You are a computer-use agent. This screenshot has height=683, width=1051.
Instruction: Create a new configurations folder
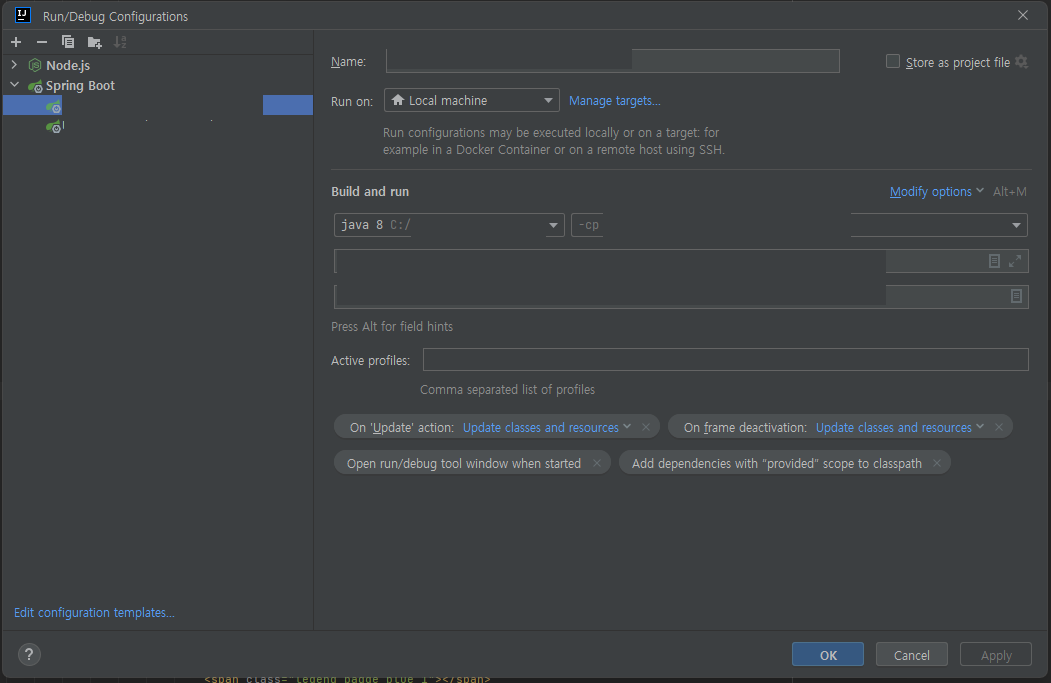95,42
